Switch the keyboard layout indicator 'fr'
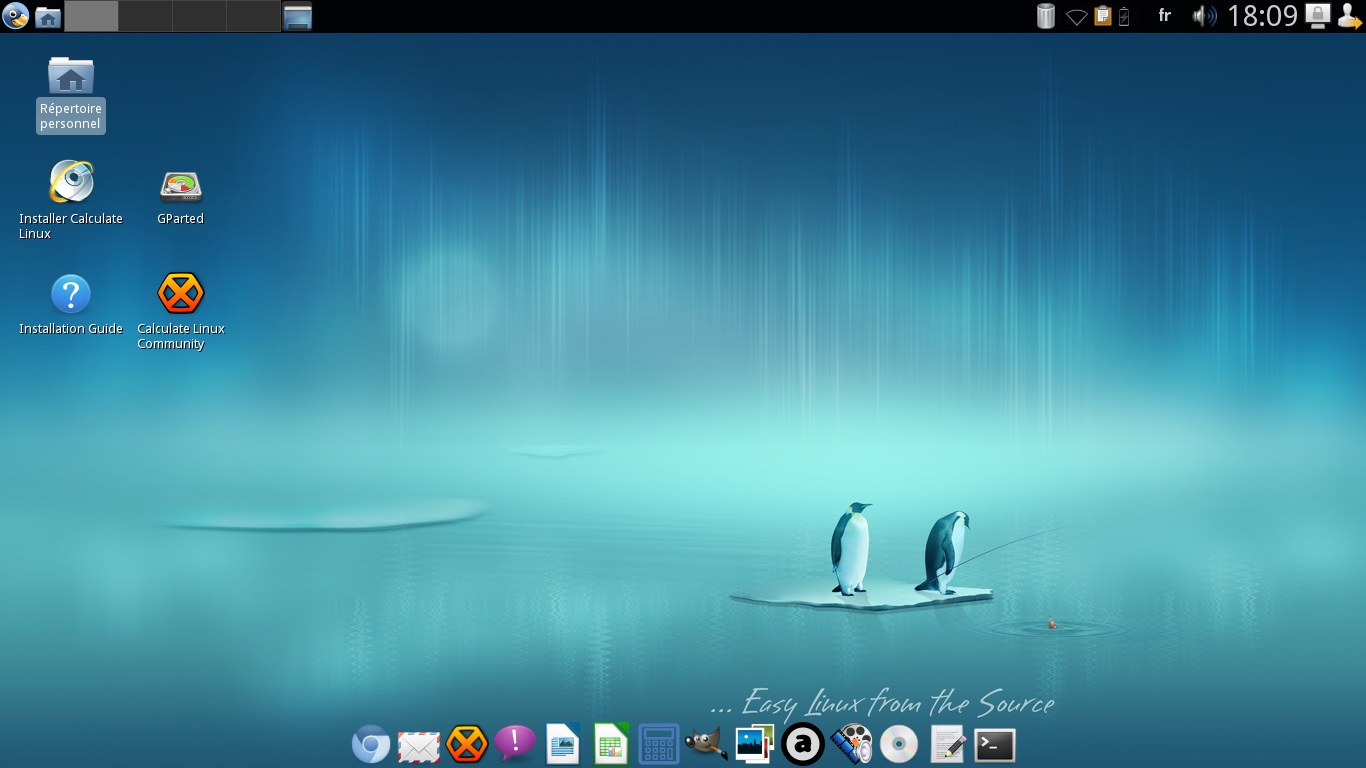 tap(1164, 16)
